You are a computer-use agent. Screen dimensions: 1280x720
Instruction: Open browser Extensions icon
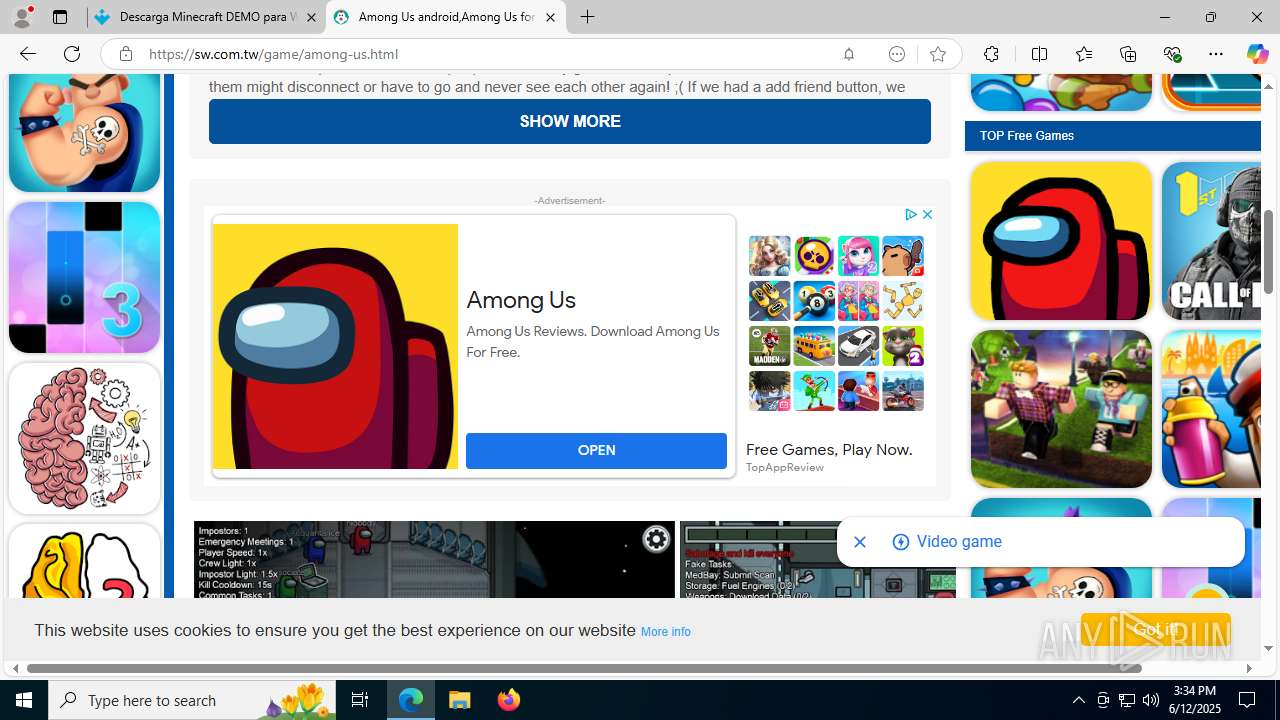[991, 54]
